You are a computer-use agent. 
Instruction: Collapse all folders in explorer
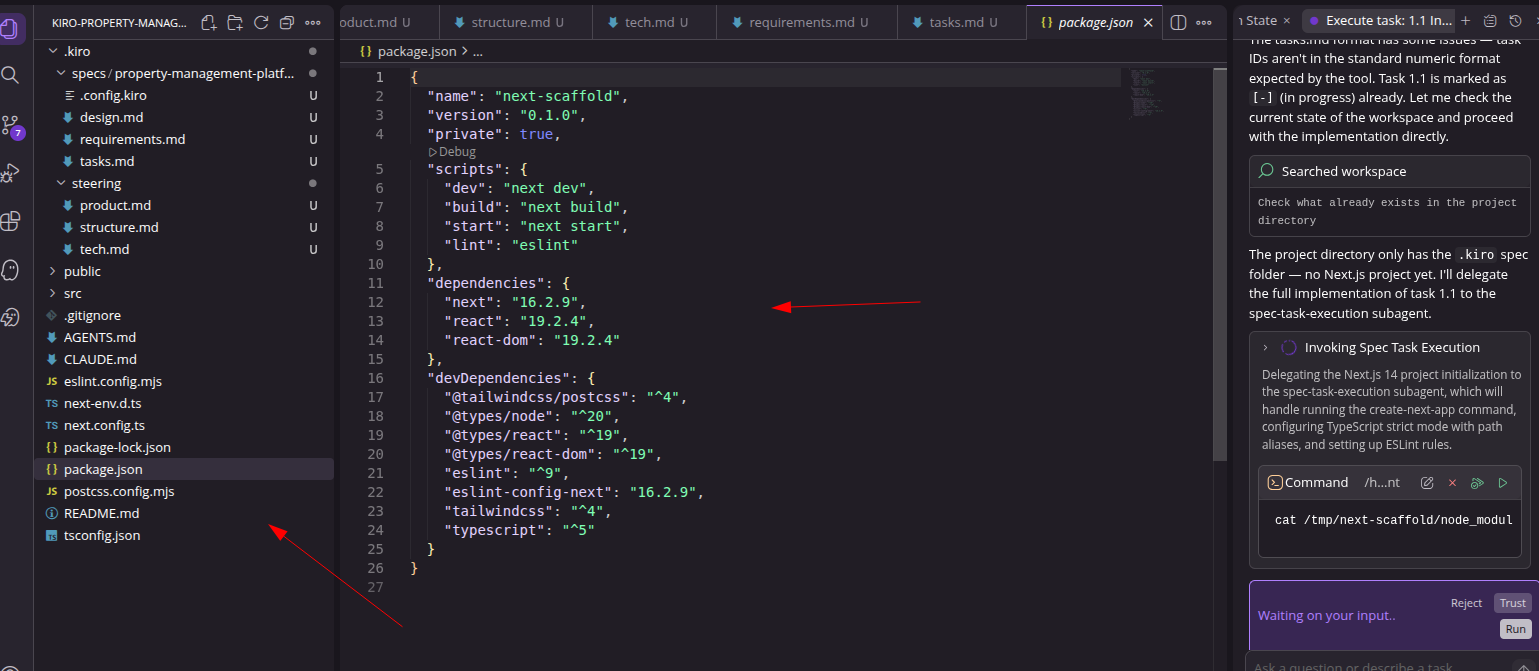(x=287, y=22)
